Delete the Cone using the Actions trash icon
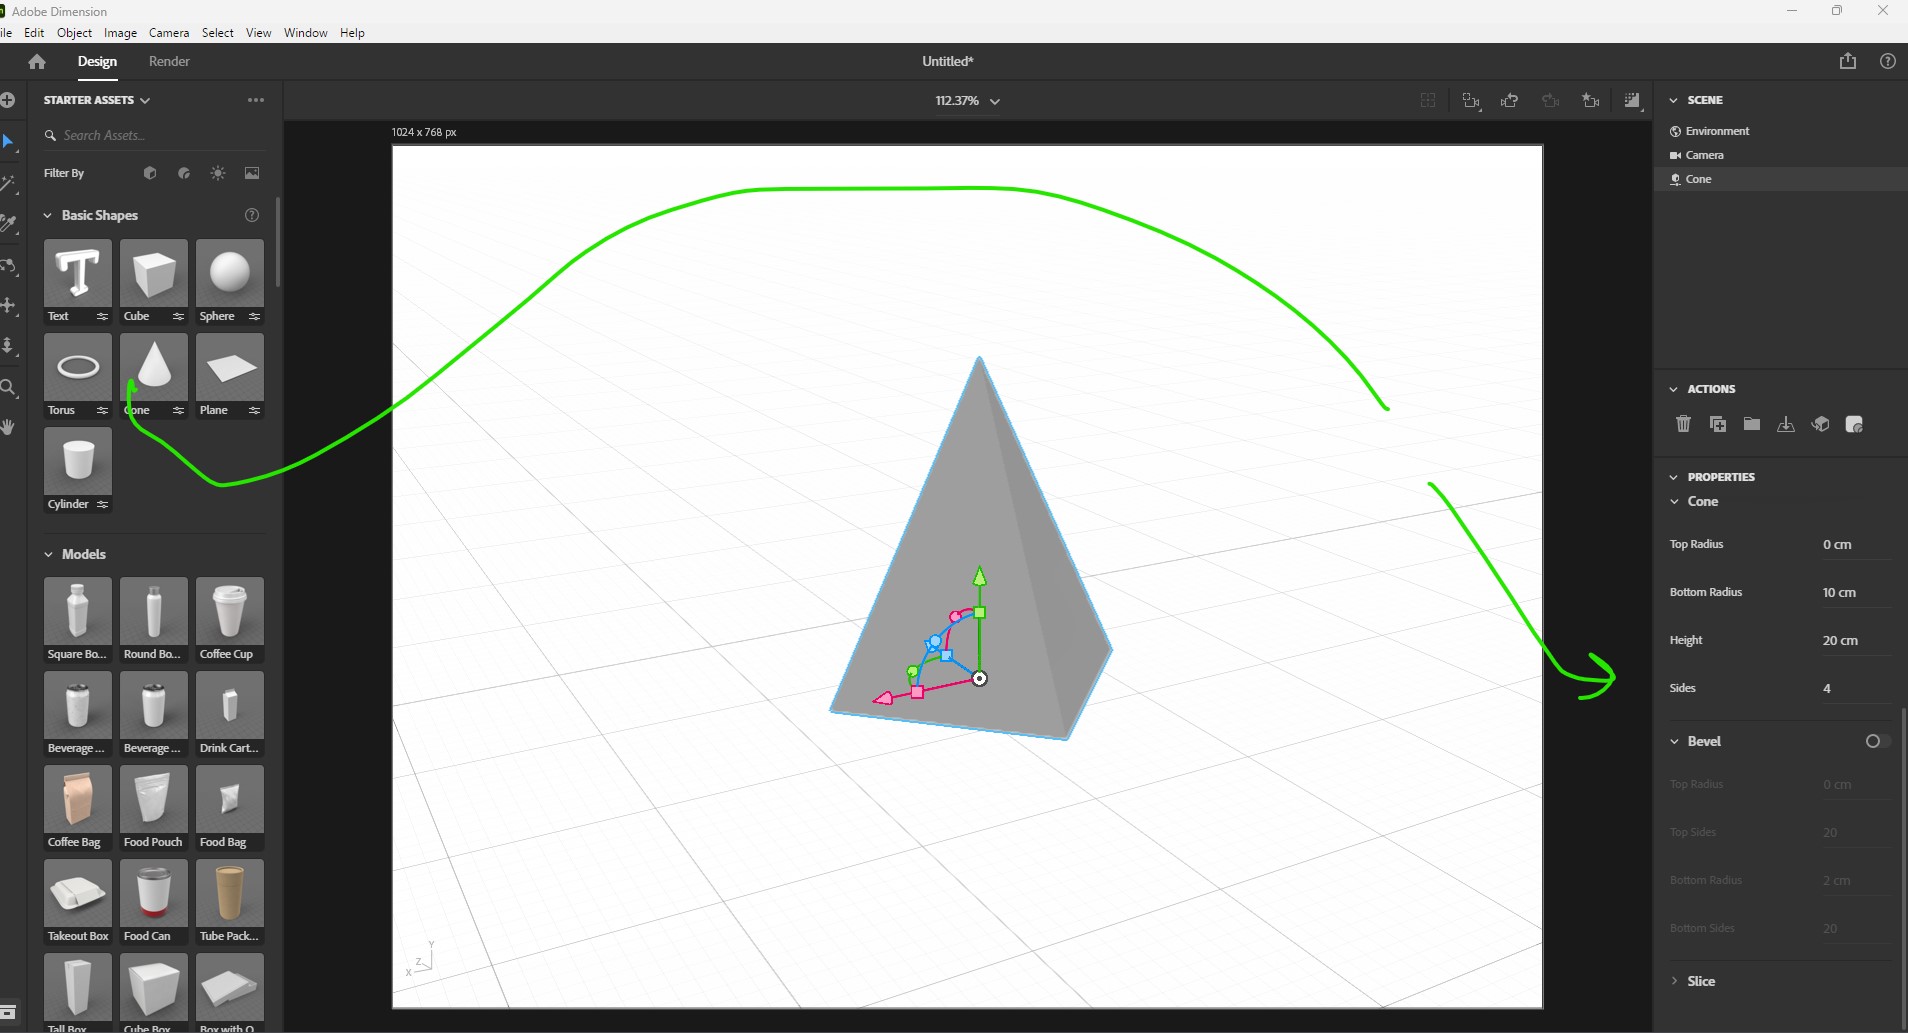Viewport: 1908px width, 1033px height. [x=1683, y=424]
